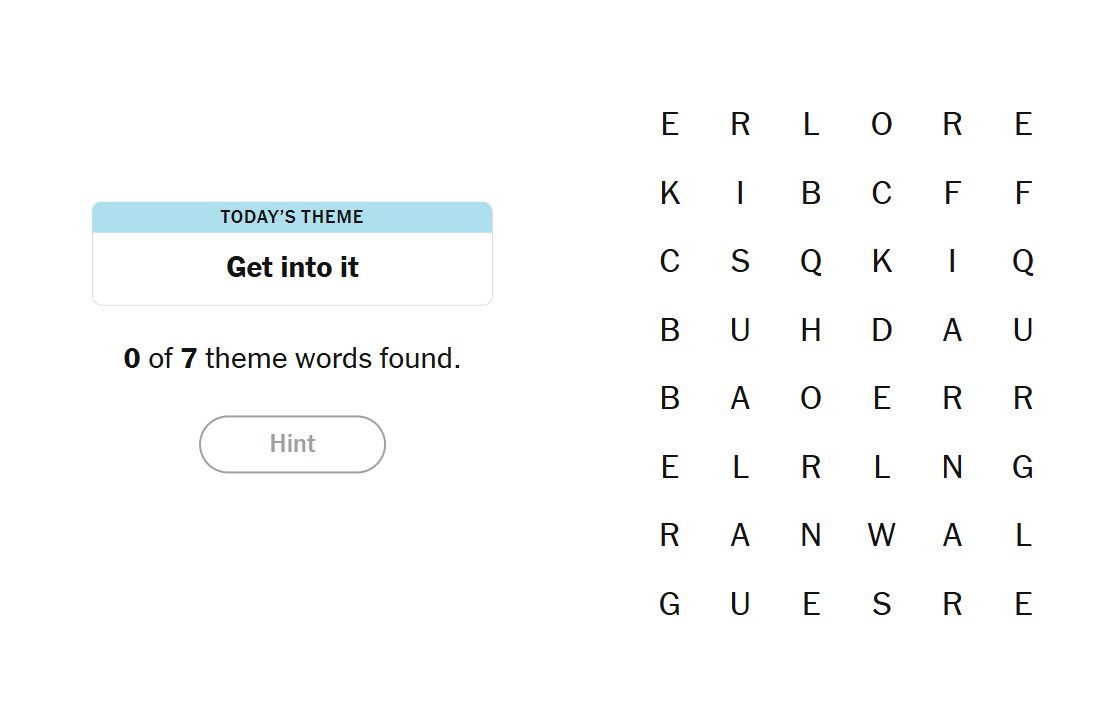Viewport: 1104px width, 715px height.
Task: Select the letter E in the fifth row
Action: click(881, 399)
